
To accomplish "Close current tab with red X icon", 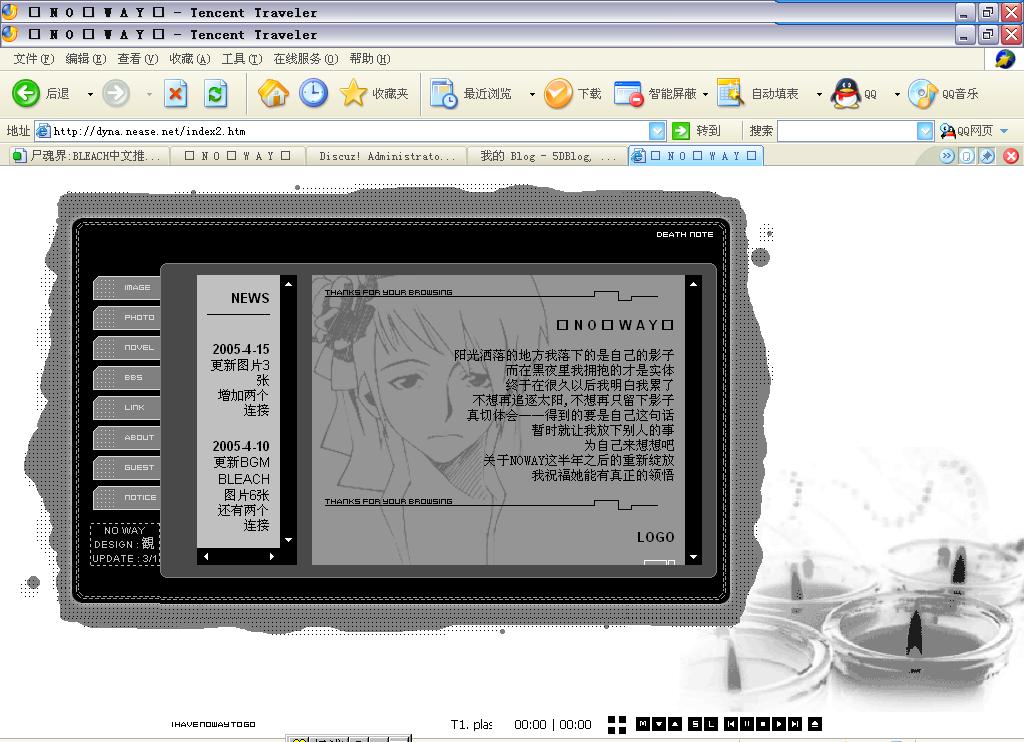I will [1011, 156].
